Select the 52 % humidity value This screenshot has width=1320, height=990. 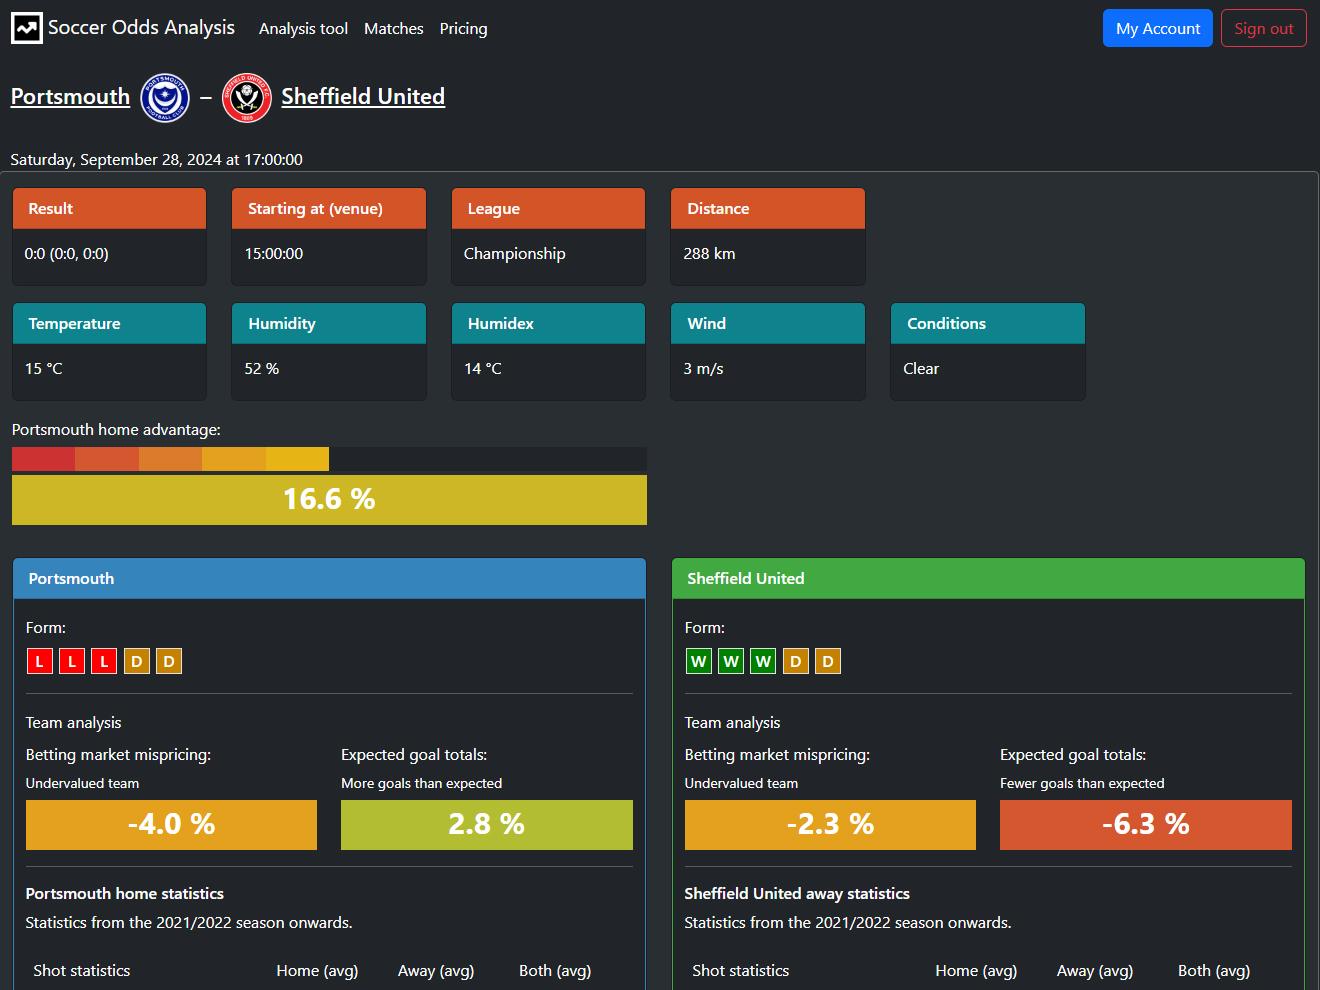pos(262,369)
